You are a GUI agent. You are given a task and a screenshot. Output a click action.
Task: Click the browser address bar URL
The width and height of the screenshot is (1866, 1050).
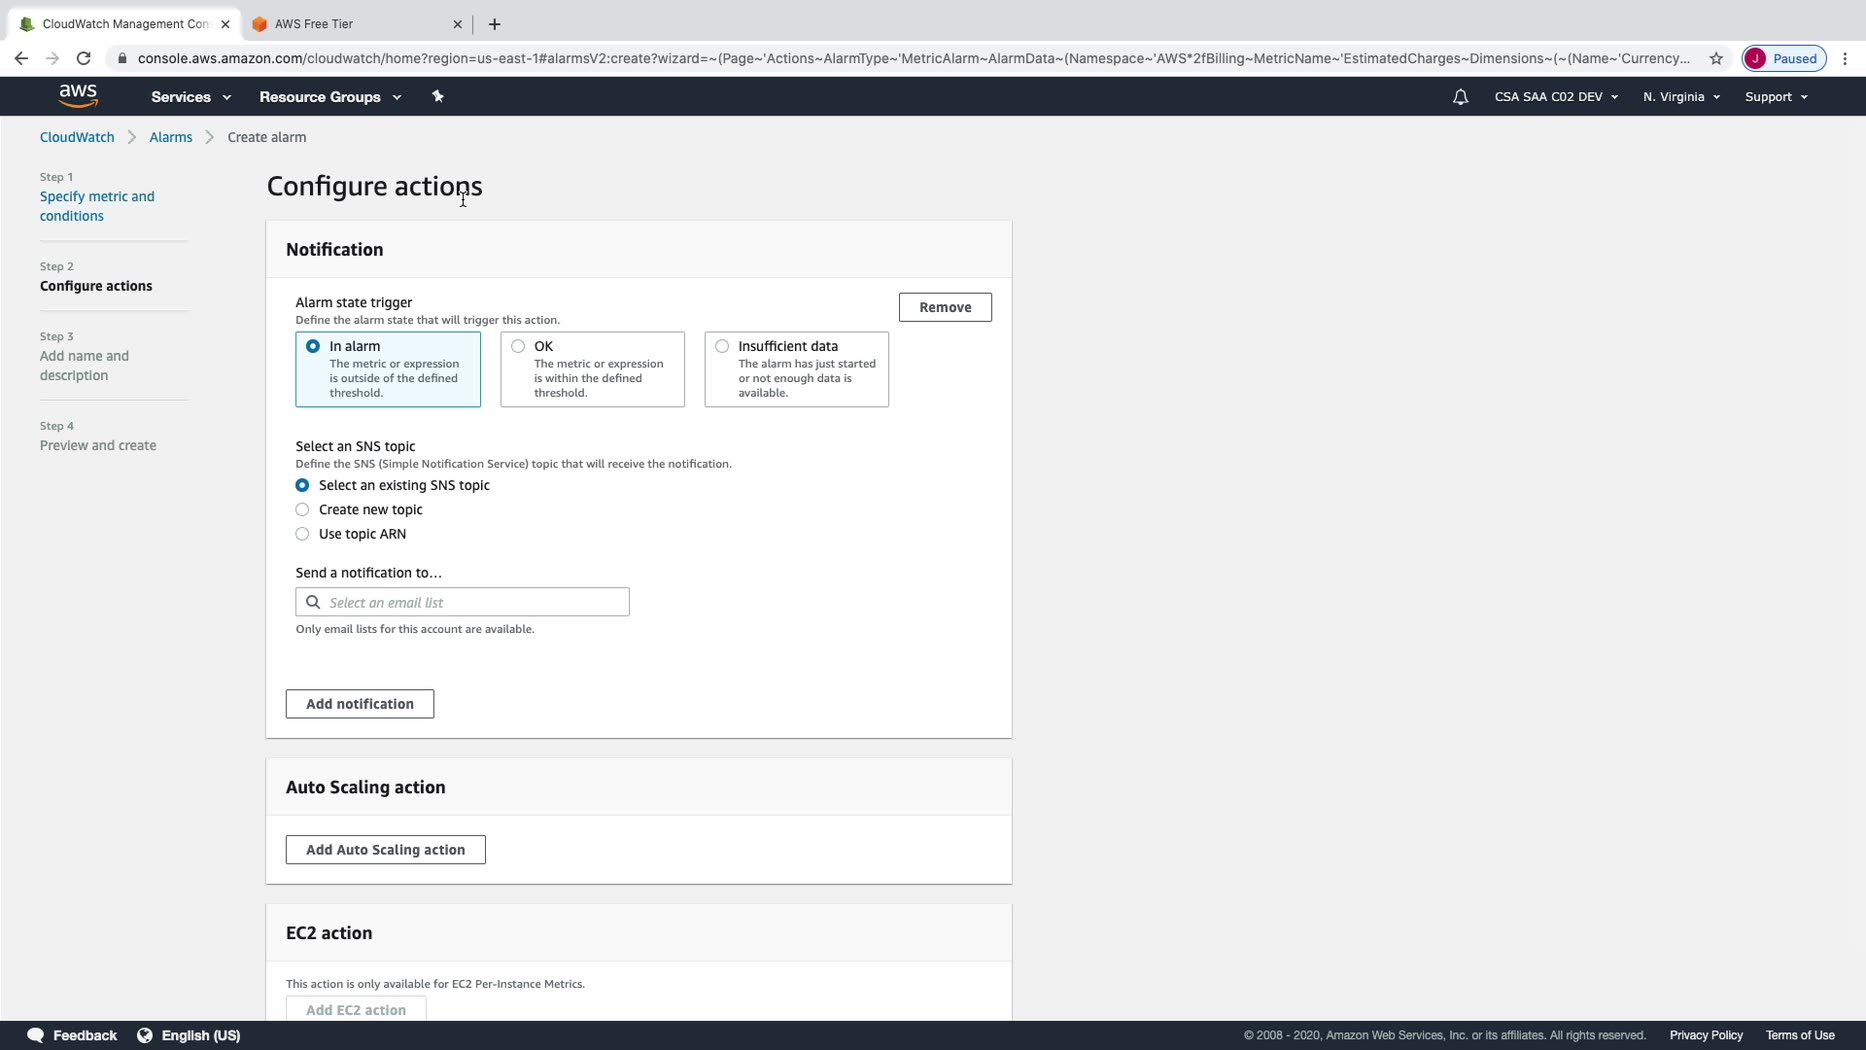pyautogui.click(x=913, y=58)
